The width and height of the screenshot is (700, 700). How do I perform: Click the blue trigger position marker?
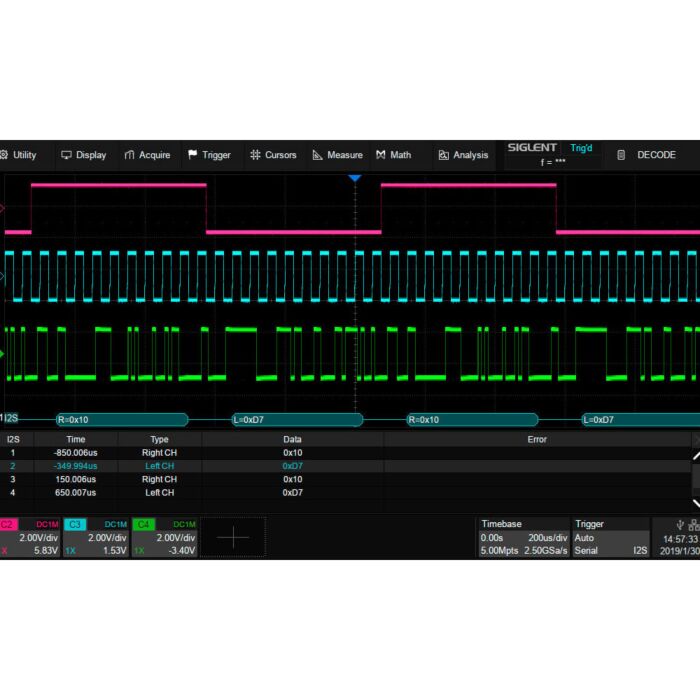click(354, 178)
